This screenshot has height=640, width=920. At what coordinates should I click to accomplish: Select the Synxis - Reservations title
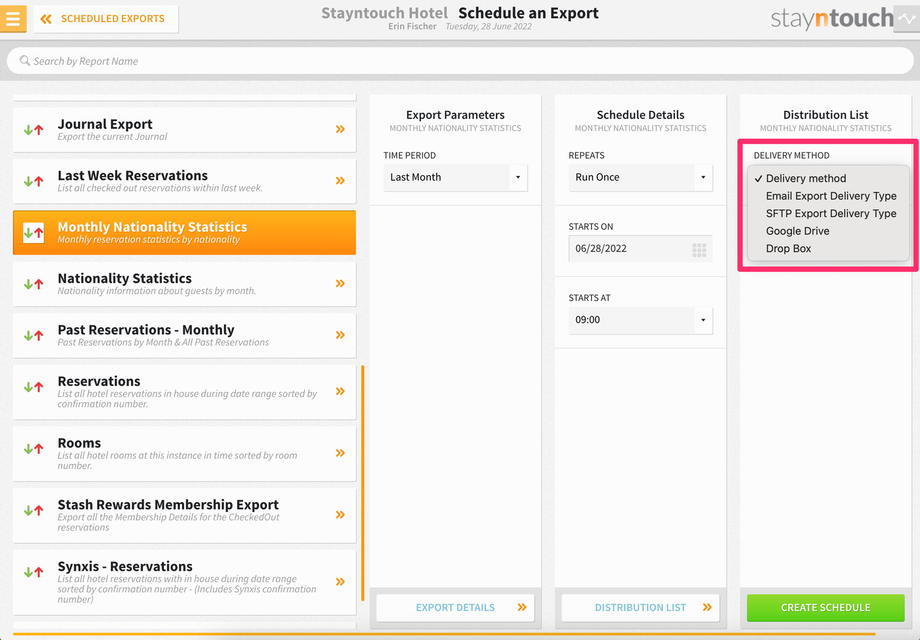[125, 566]
